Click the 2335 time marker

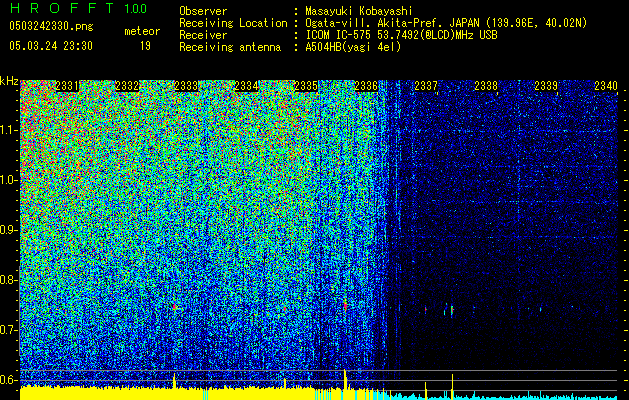(306, 86)
